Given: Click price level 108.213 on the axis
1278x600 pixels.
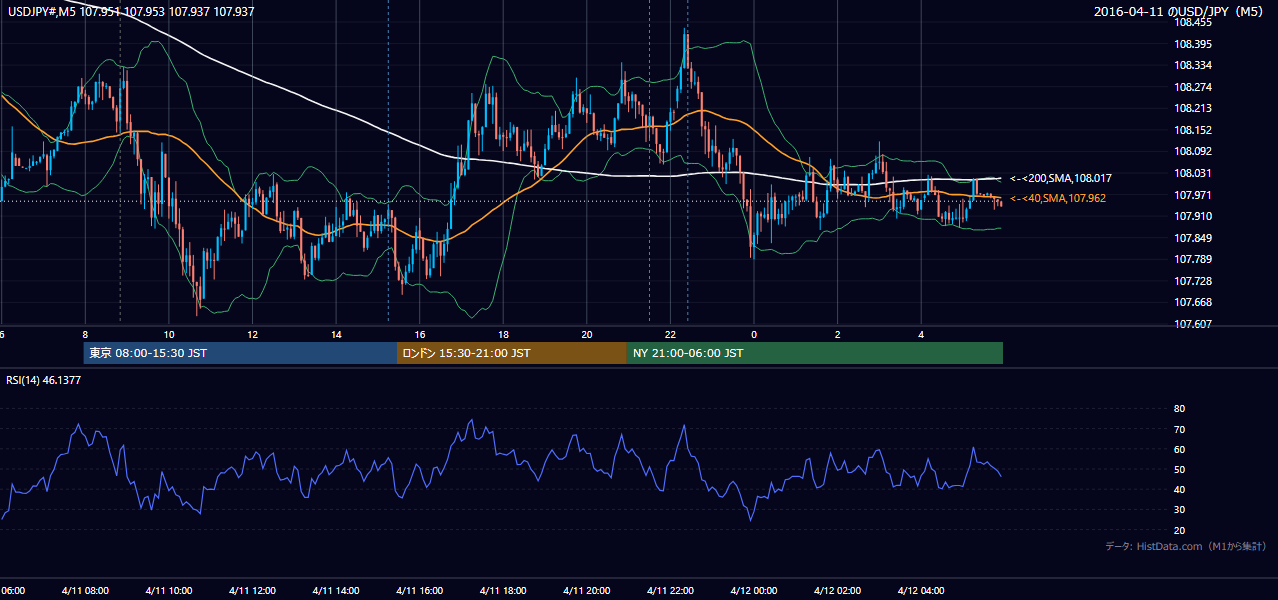Looking at the screenshot, I should tap(1193, 108).
